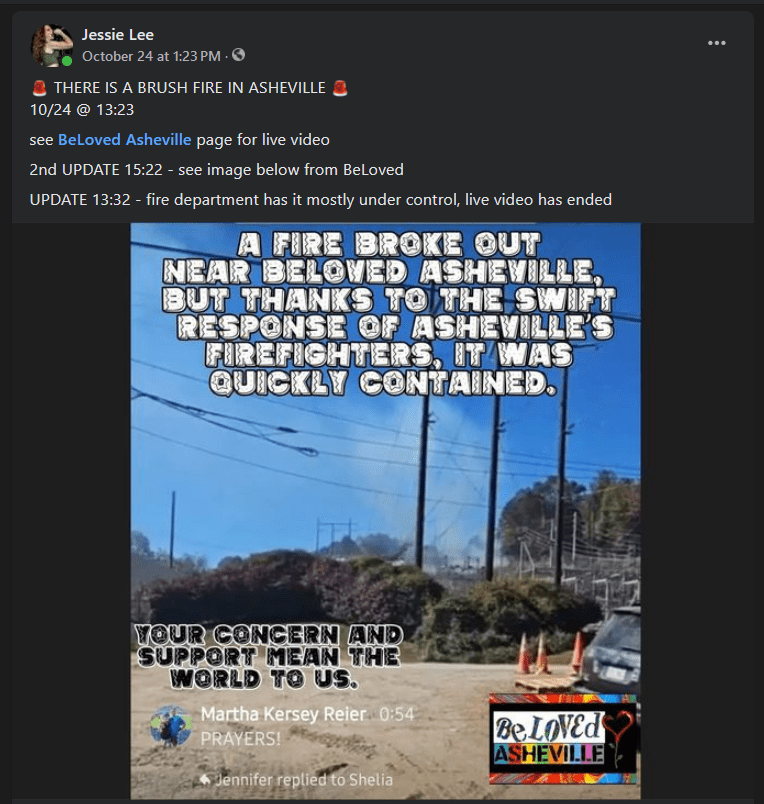Image resolution: width=764 pixels, height=804 pixels.
Task: Click the PRAYERS! comment text overlay
Action: click(240, 739)
